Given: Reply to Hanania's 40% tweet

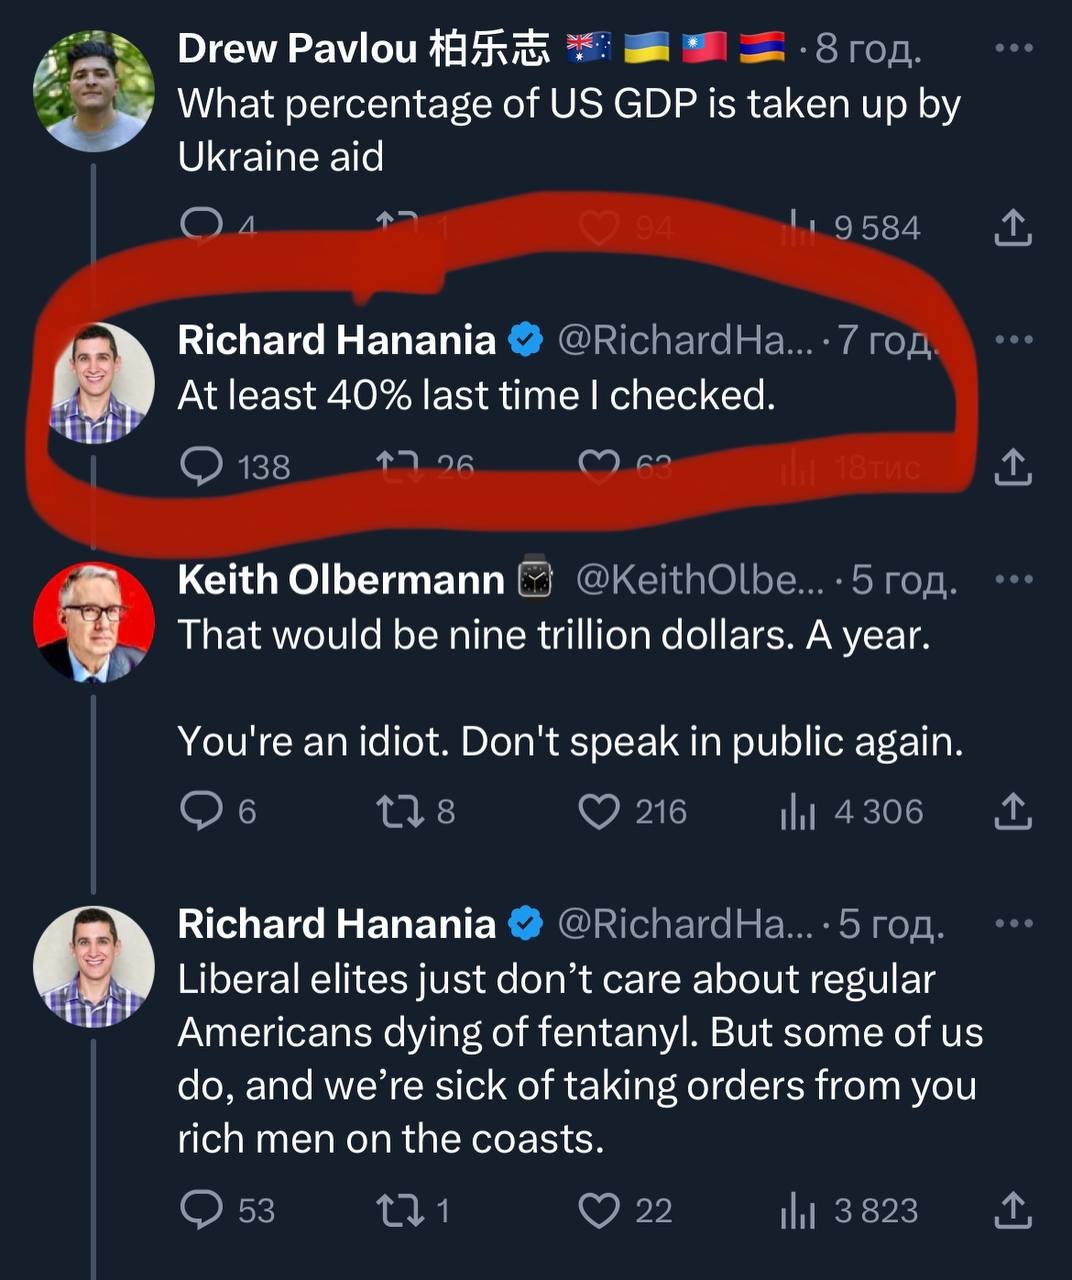Looking at the screenshot, I should click(x=201, y=466).
